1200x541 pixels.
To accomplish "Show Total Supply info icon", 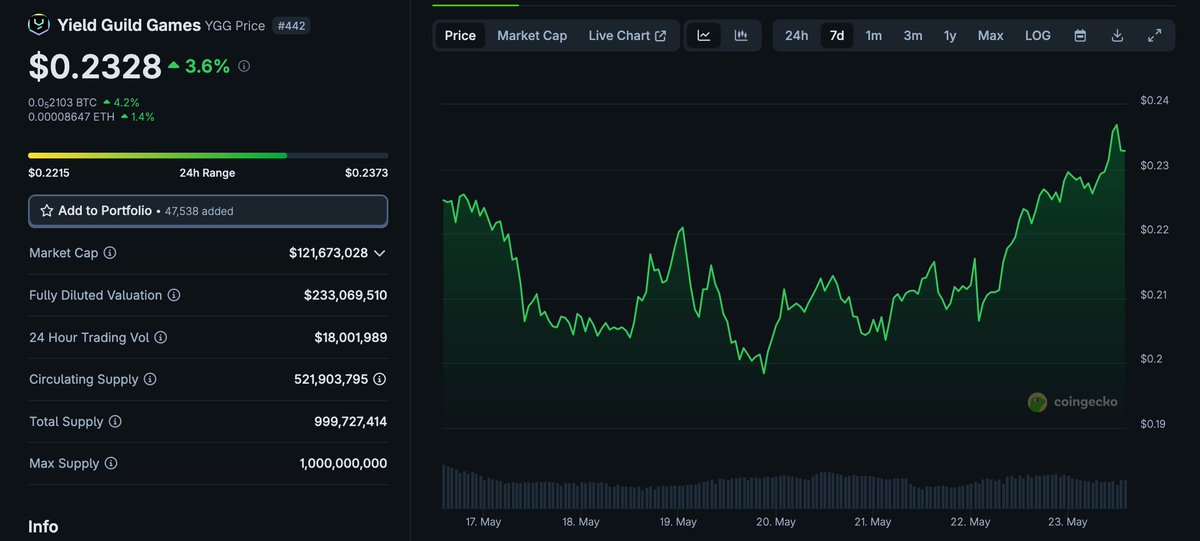I will [x=115, y=422].
